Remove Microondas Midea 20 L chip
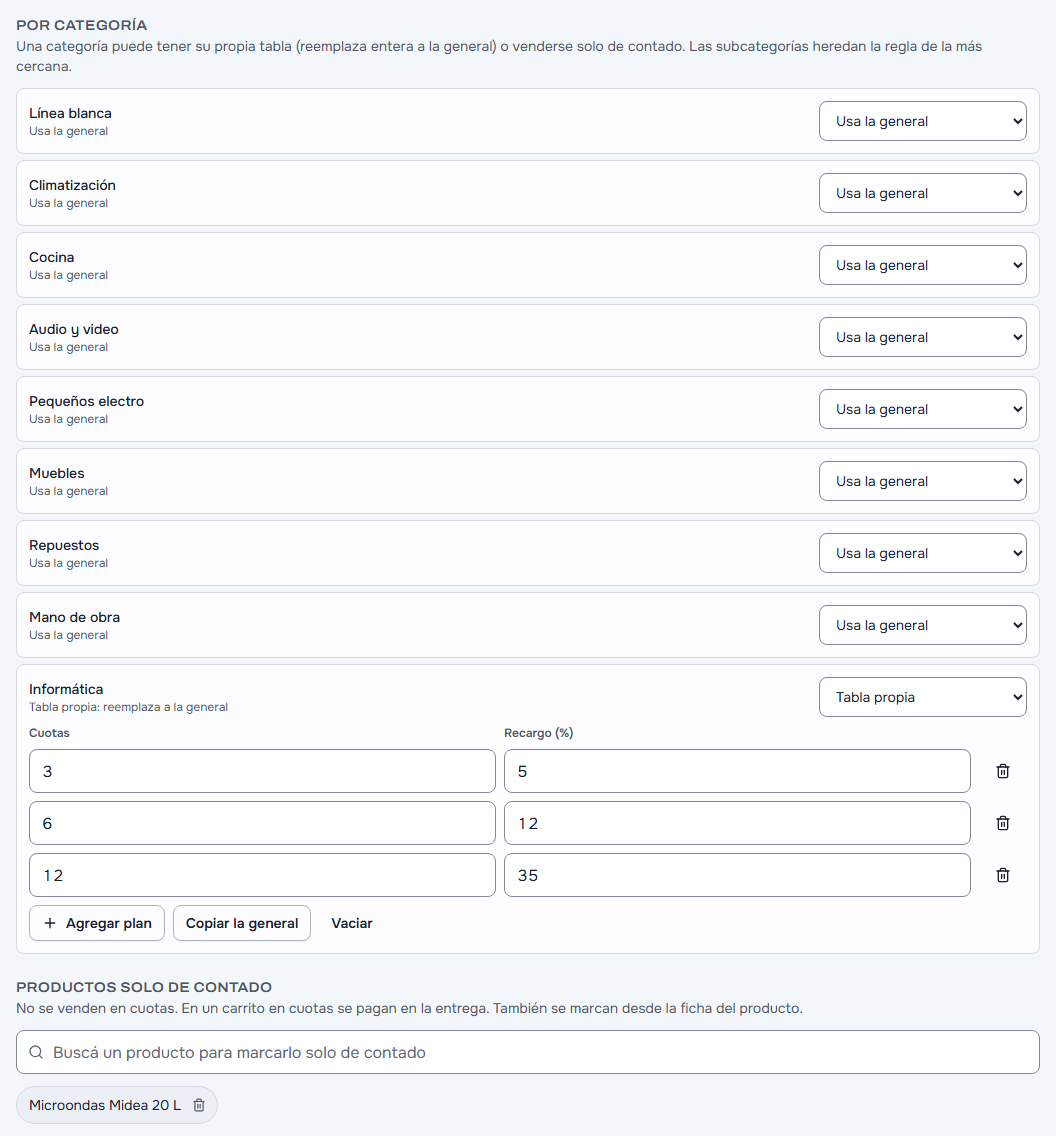This screenshot has height=1136, width=1056. (x=198, y=1105)
